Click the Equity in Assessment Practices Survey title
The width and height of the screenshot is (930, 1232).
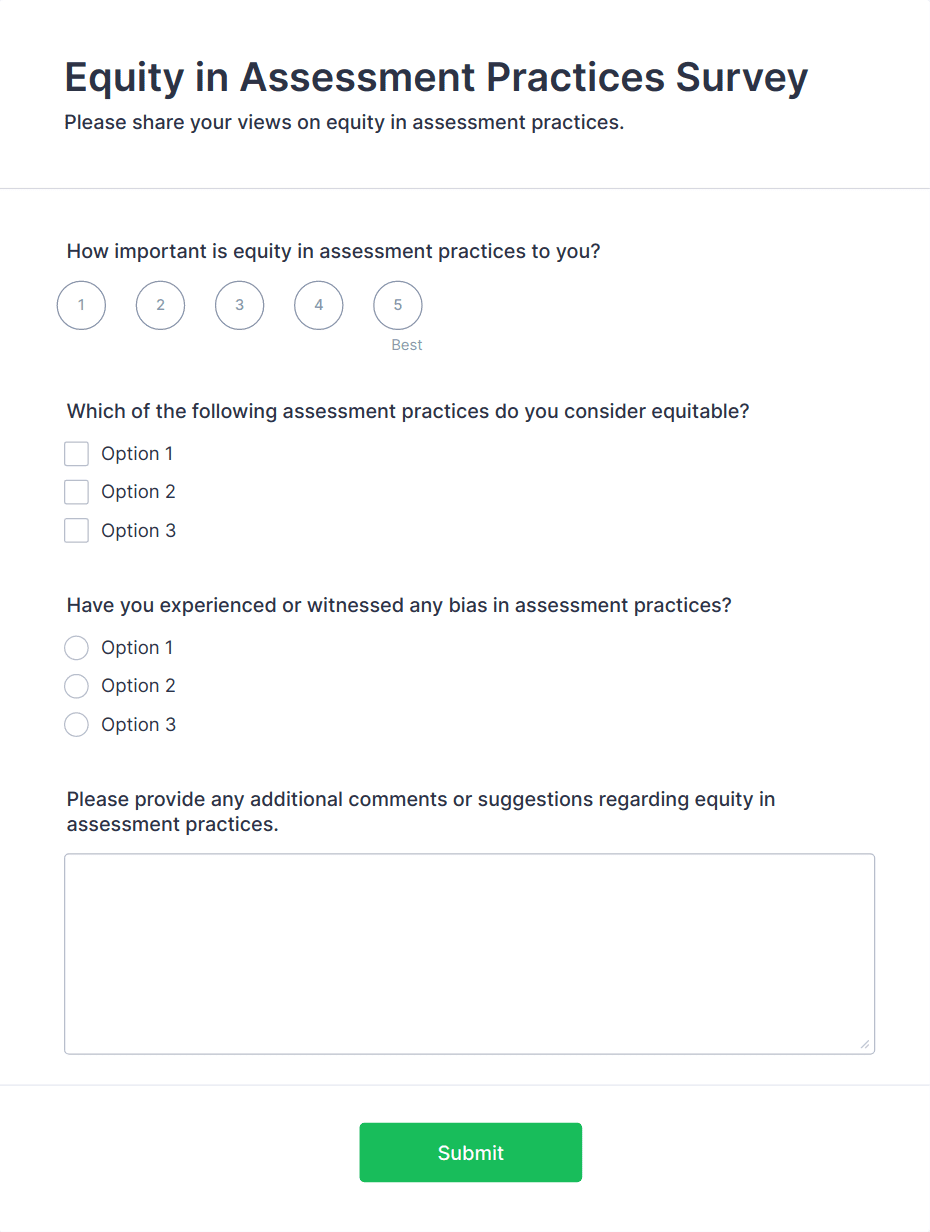pyautogui.click(x=436, y=77)
